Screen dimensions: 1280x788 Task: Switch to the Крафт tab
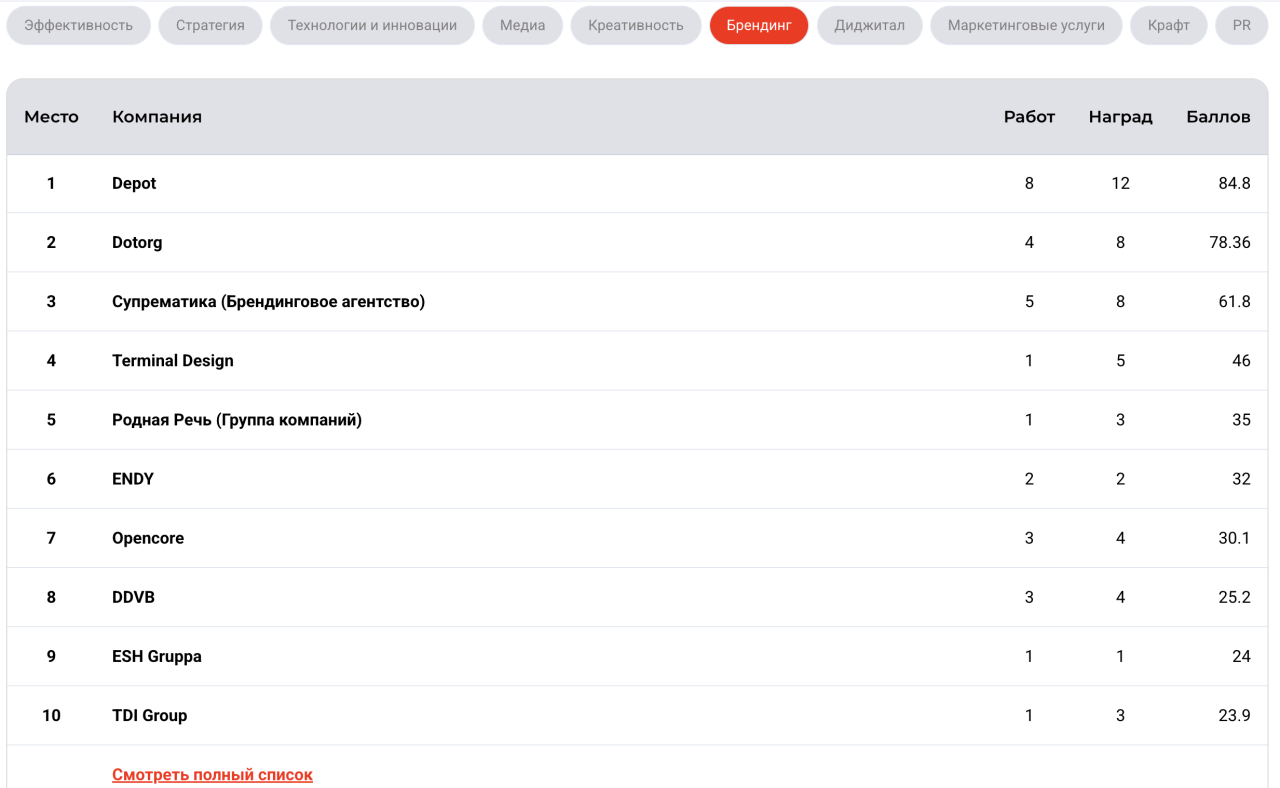click(1169, 25)
